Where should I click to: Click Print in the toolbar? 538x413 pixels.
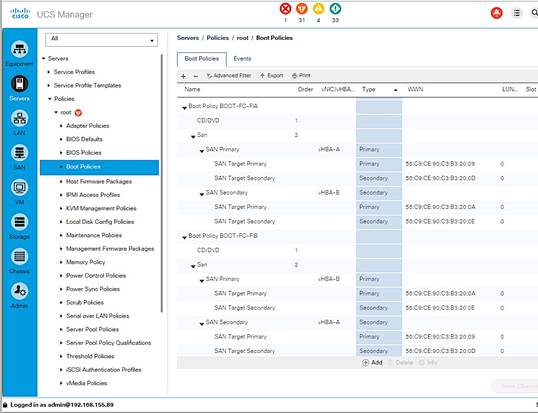pyautogui.click(x=301, y=75)
